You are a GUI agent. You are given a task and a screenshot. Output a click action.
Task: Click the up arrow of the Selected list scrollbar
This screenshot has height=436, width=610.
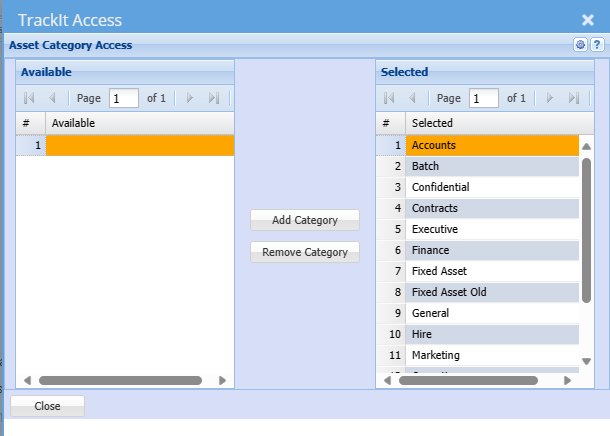tap(586, 147)
